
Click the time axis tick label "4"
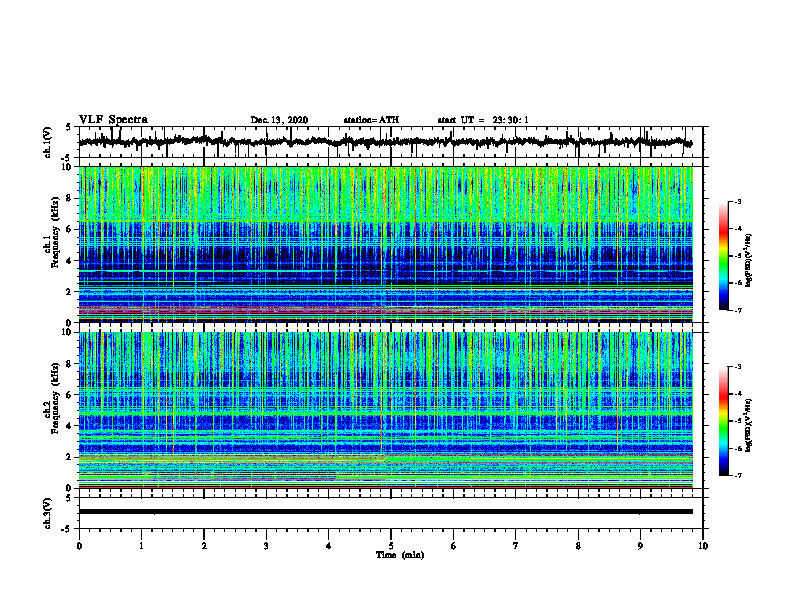pos(329,546)
